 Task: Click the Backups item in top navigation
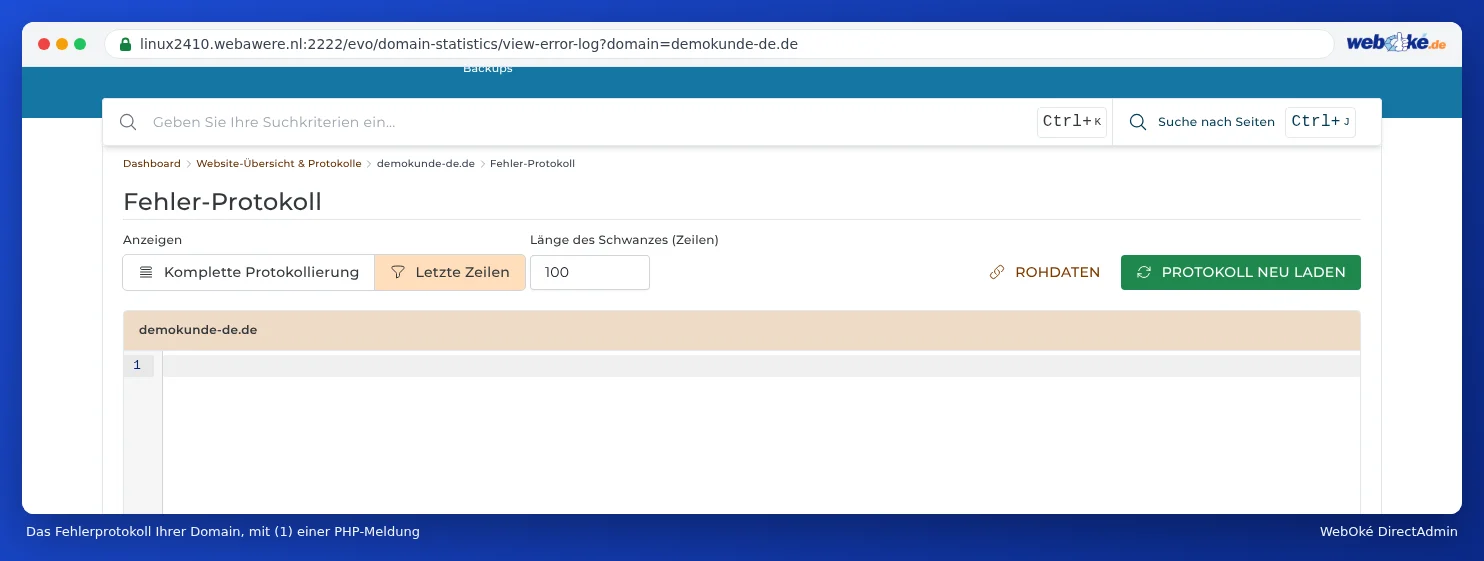pos(488,68)
